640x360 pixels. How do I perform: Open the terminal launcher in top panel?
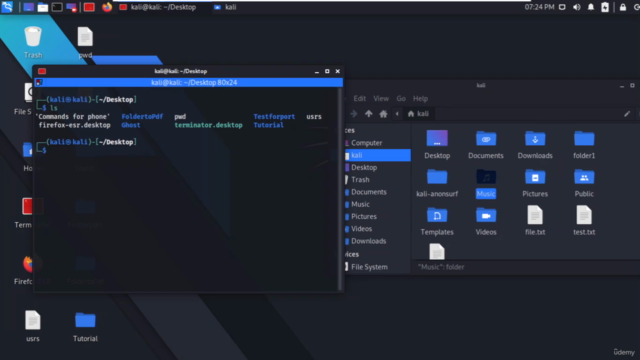[57, 7]
